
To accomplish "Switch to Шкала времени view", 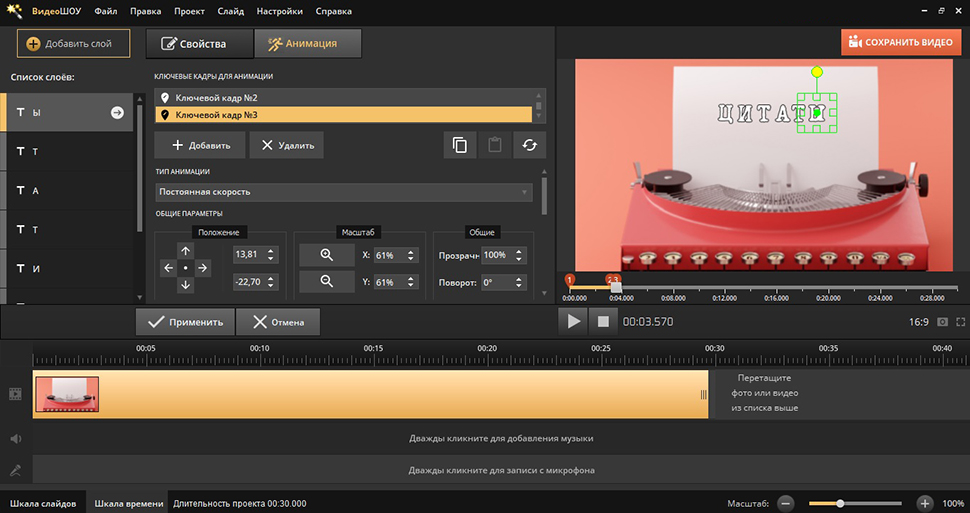I will tap(129, 504).
